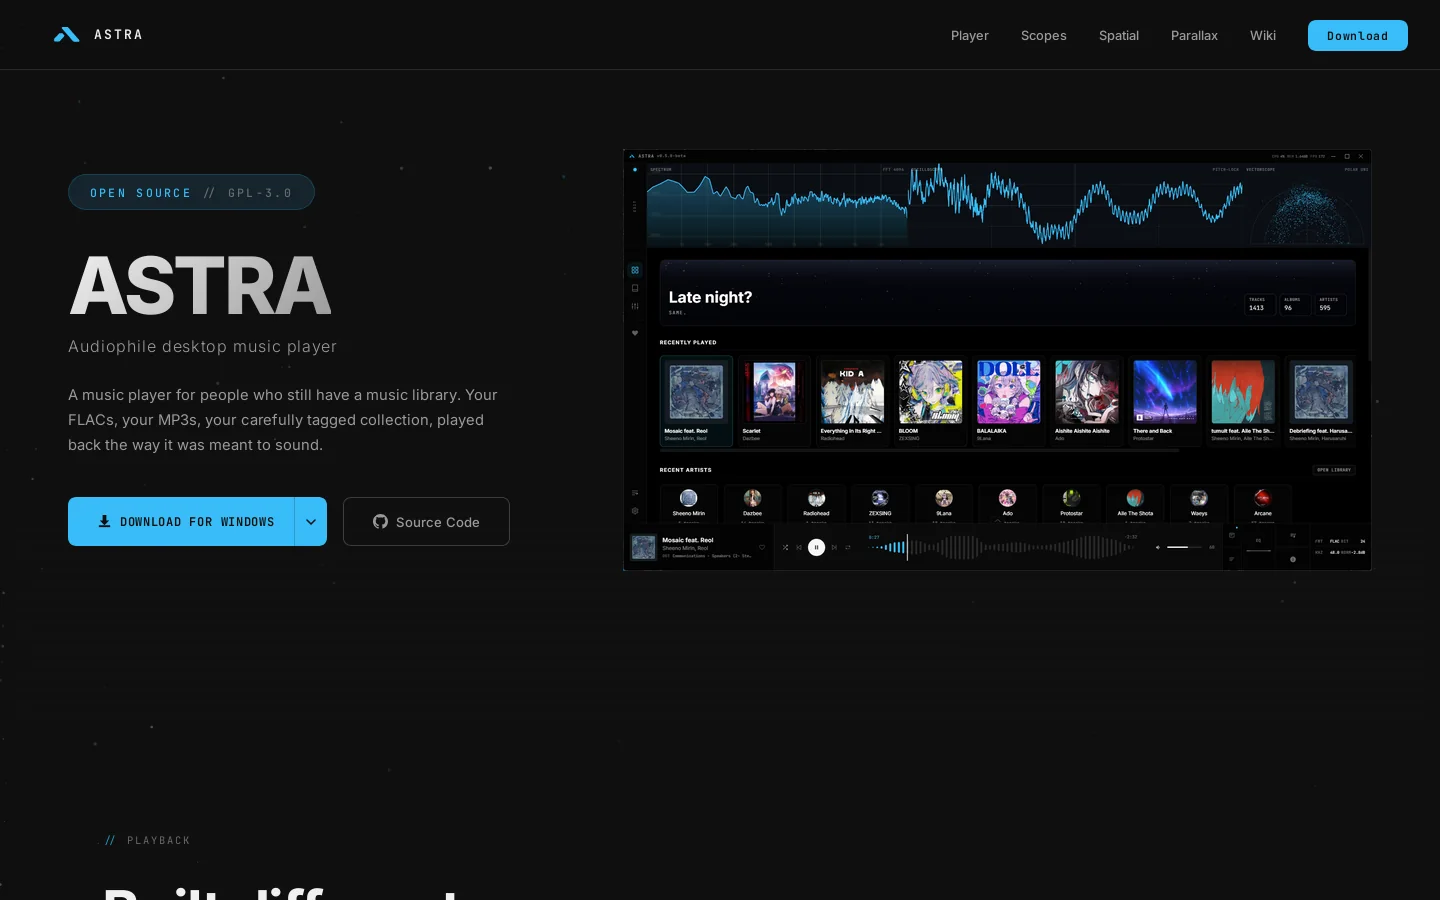Click the 'Late night?' greeting heading
This screenshot has height=900, width=1440.
(x=710, y=297)
